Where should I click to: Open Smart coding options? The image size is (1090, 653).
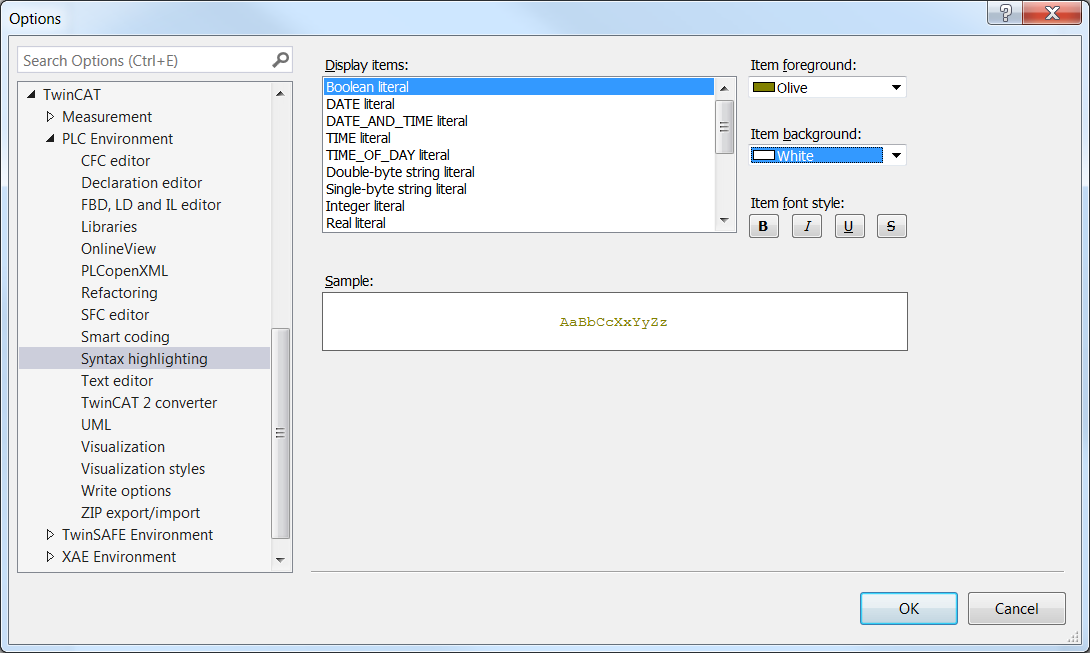[x=125, y=337]
